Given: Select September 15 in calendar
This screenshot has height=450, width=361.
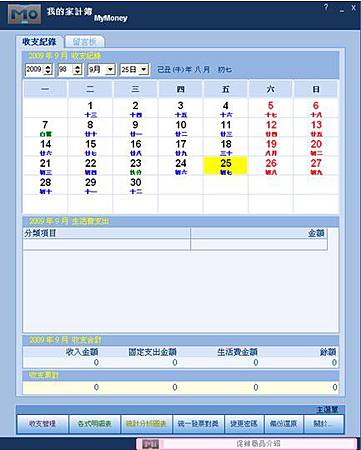Looking at the screenshot, I should click(x=90, y=147).
